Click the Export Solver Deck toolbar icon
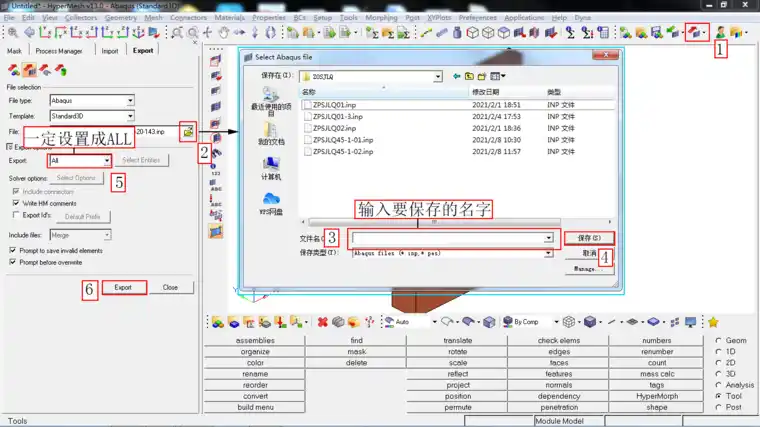760x427 pixels. (695, 32)
